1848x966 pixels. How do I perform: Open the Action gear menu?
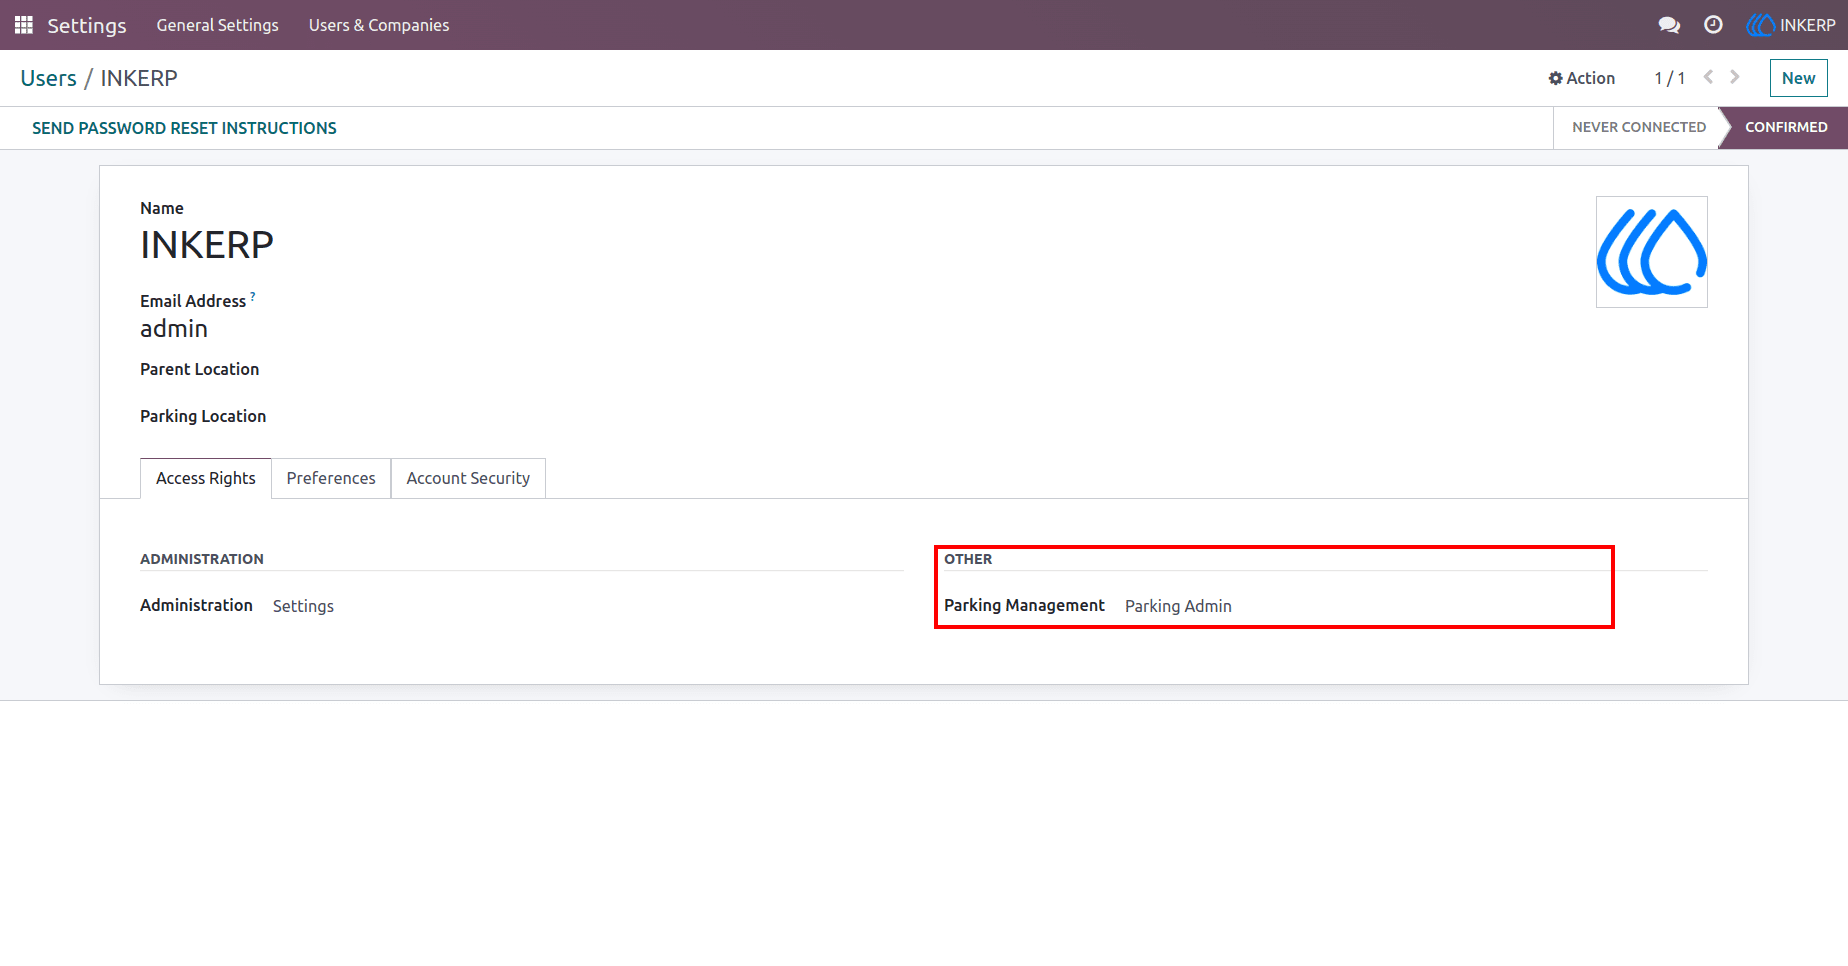pos(1581,78)
